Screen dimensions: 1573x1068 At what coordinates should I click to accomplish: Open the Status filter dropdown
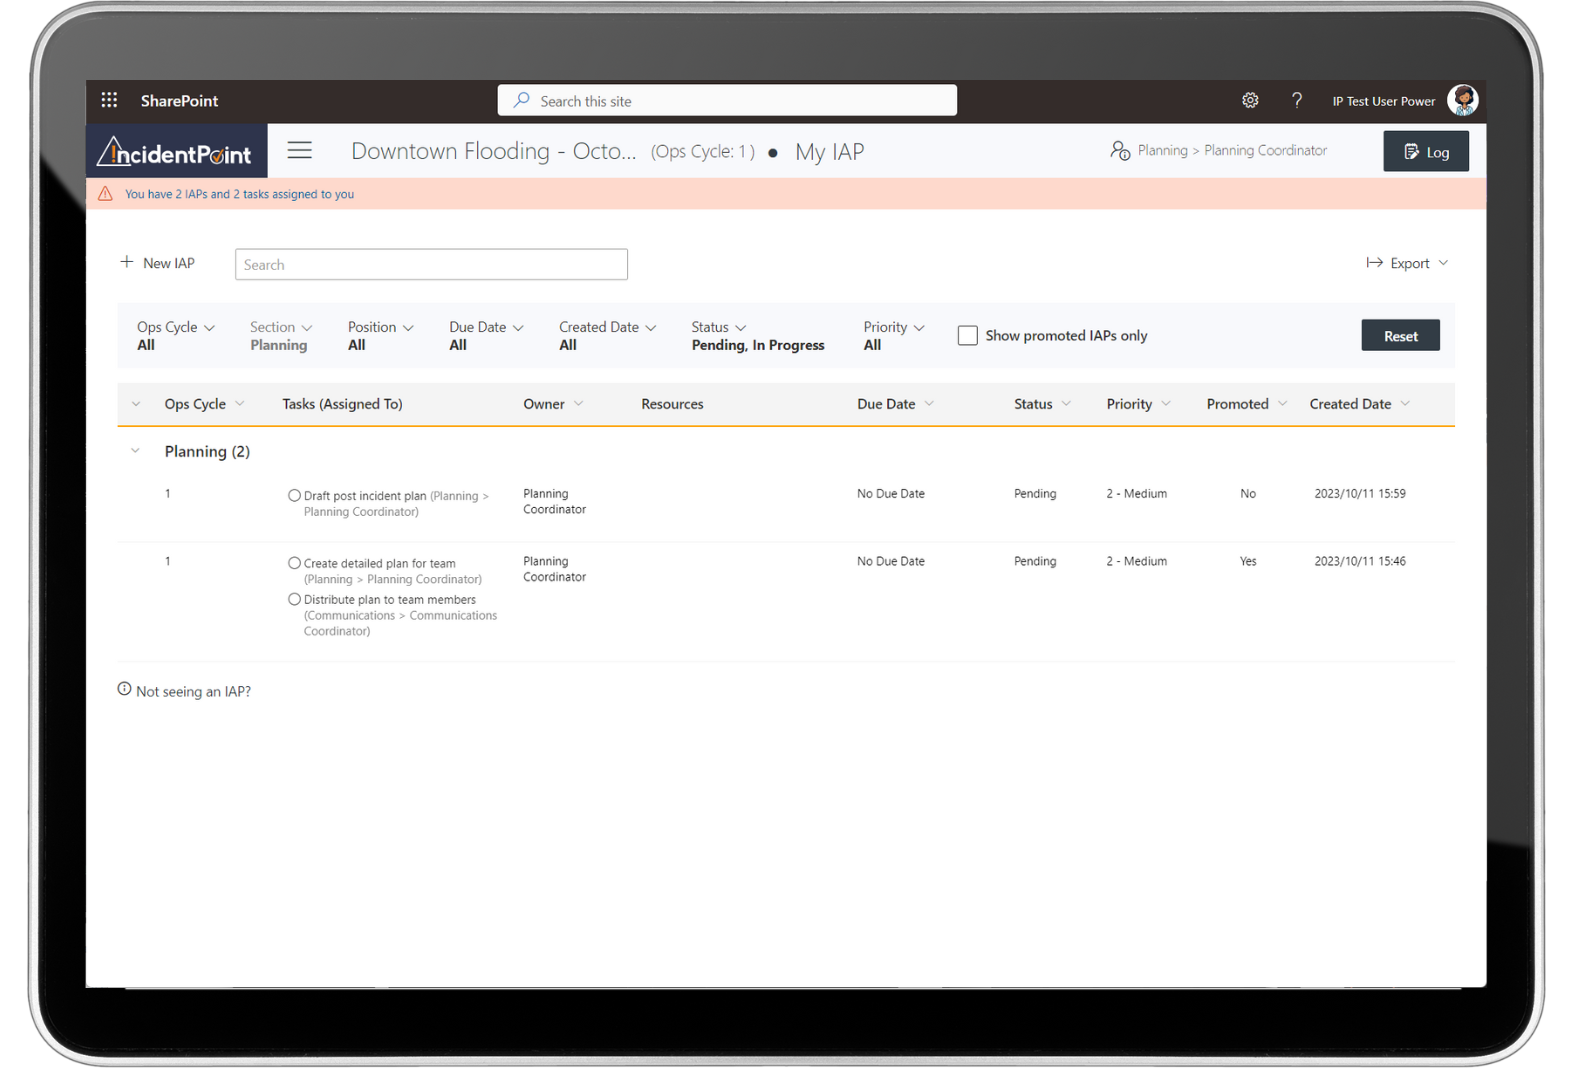tap(719, 327)
